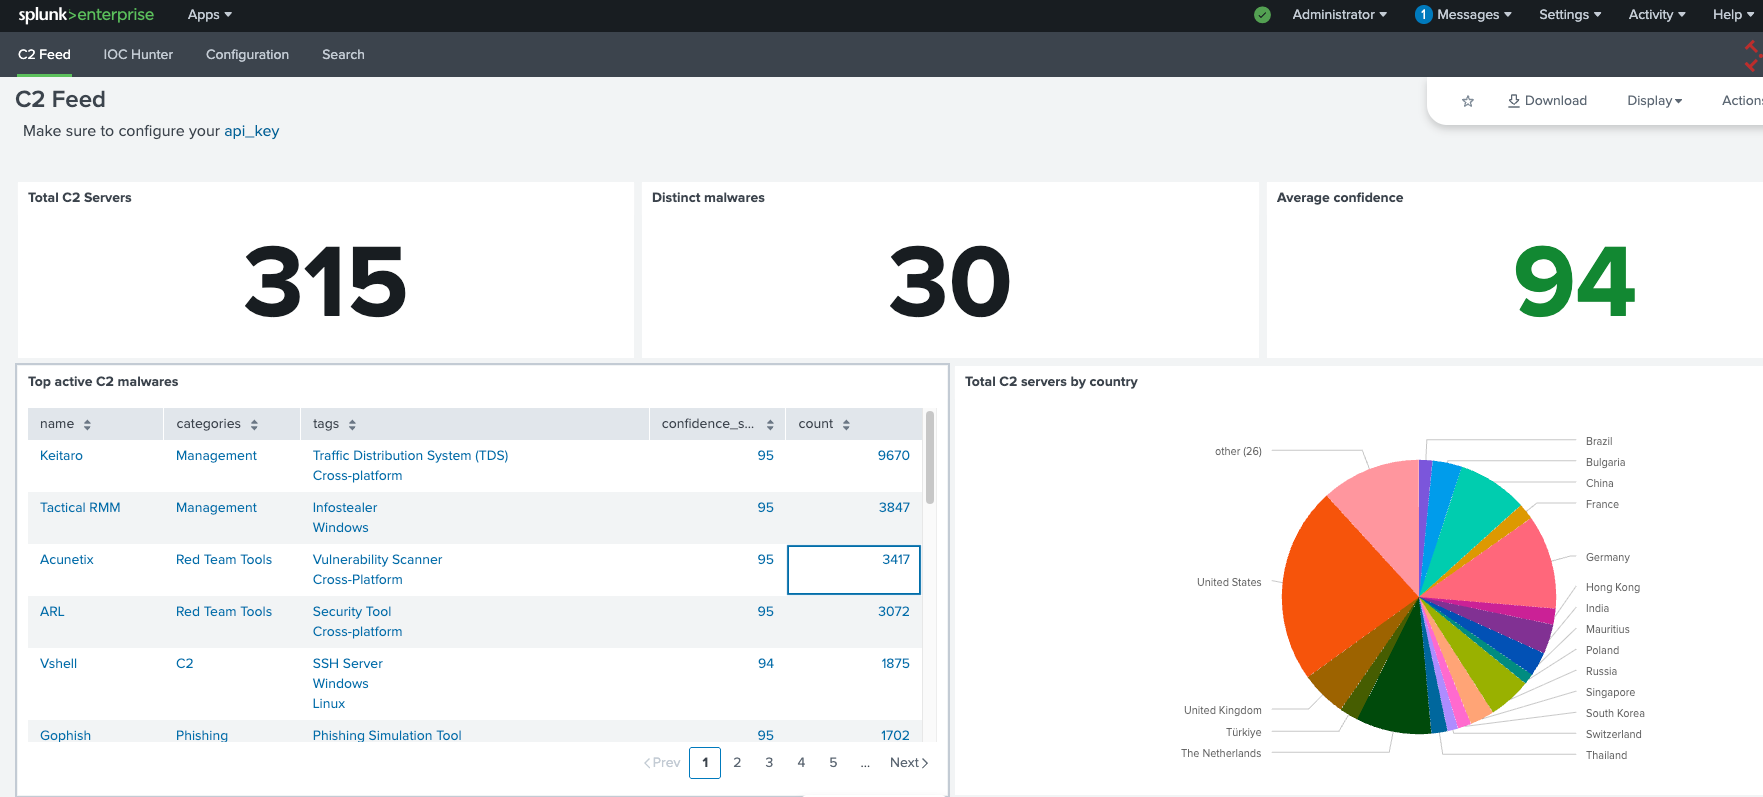
Task: Click the Vshell malware name
Action: [x=58, y=663]
